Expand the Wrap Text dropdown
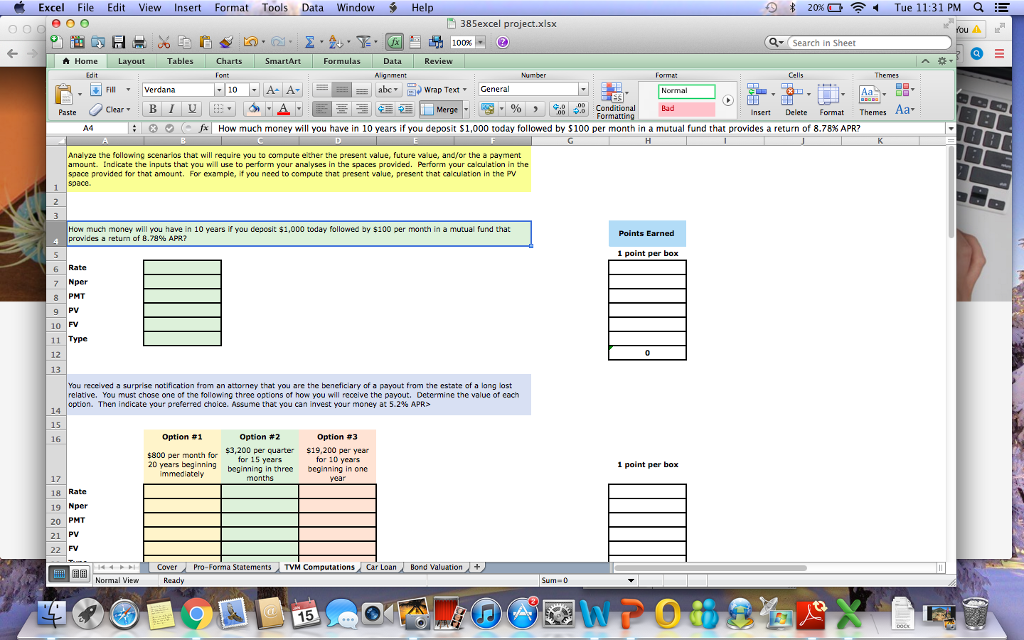Viewport: 1024px width, 640px height. click(x=464, y=90)
